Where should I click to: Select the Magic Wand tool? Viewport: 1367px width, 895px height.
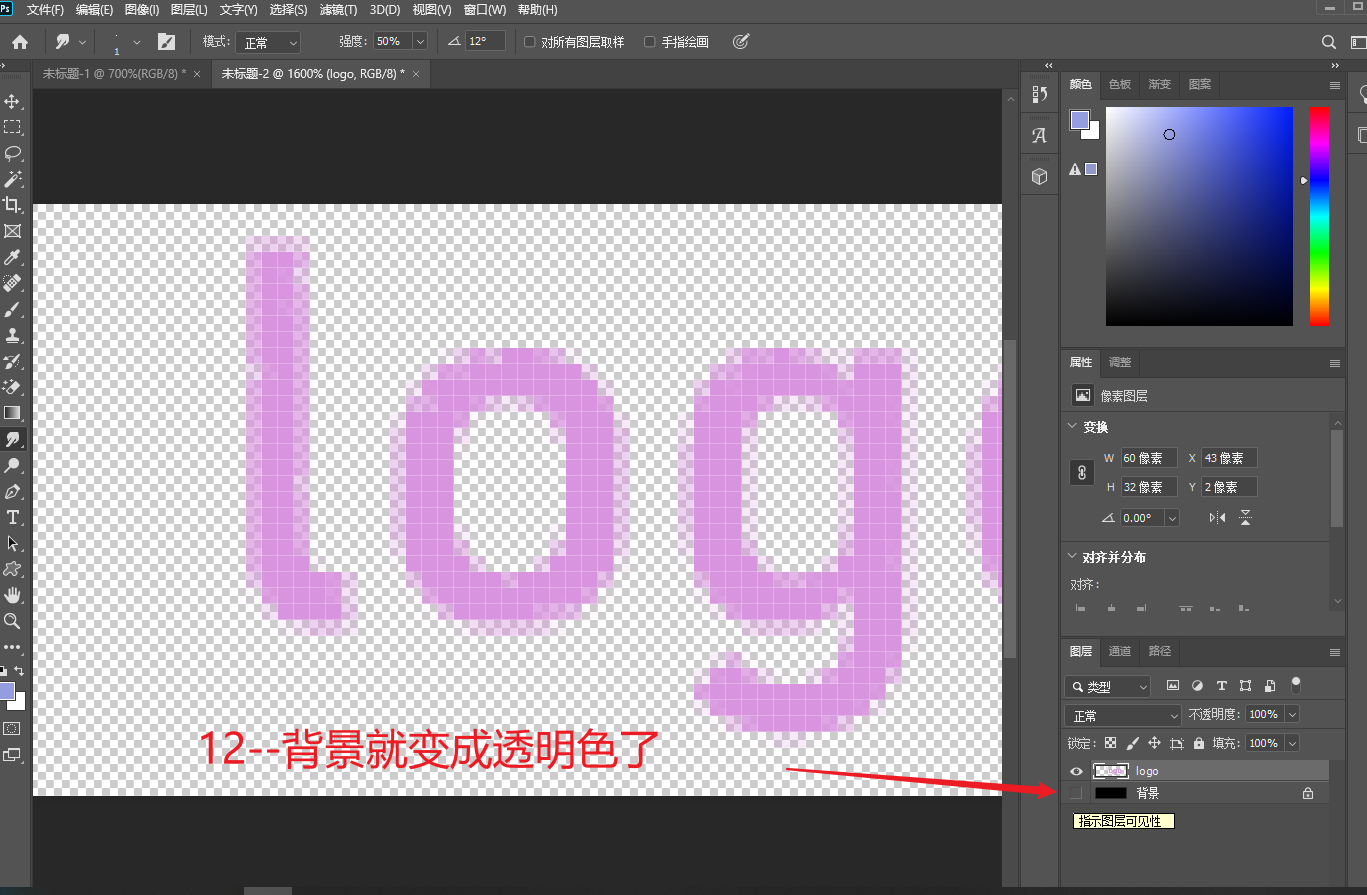click(x=13, y=179)
